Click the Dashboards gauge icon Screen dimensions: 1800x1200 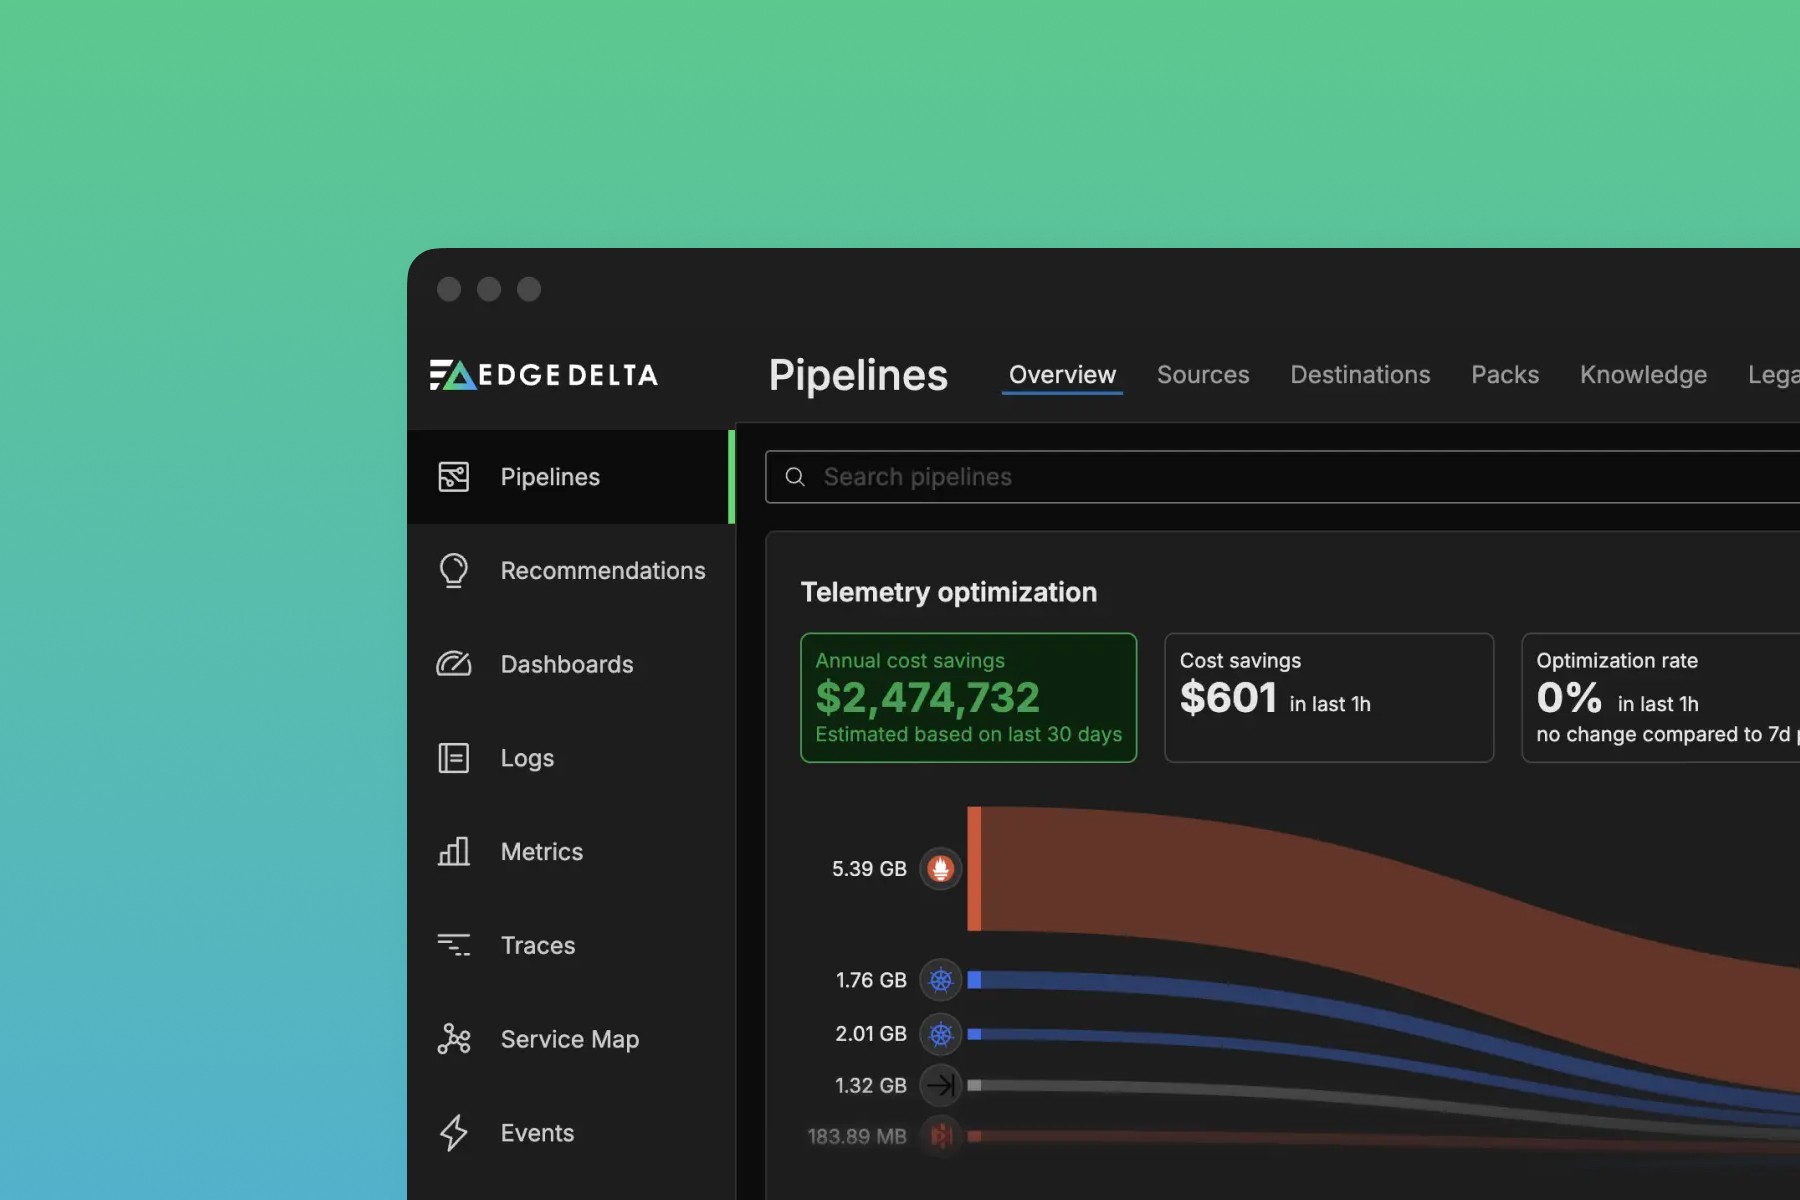pyautogui.click(x=453, y=664)
